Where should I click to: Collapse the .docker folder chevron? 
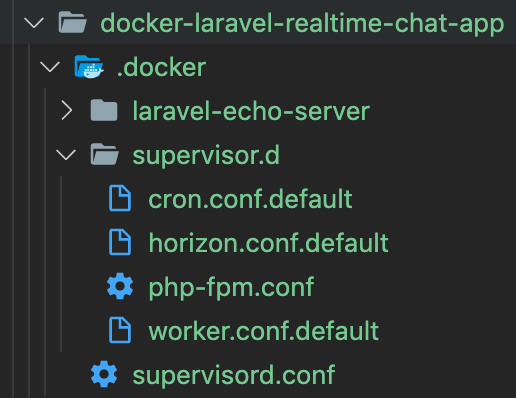[x=50, y=67]
